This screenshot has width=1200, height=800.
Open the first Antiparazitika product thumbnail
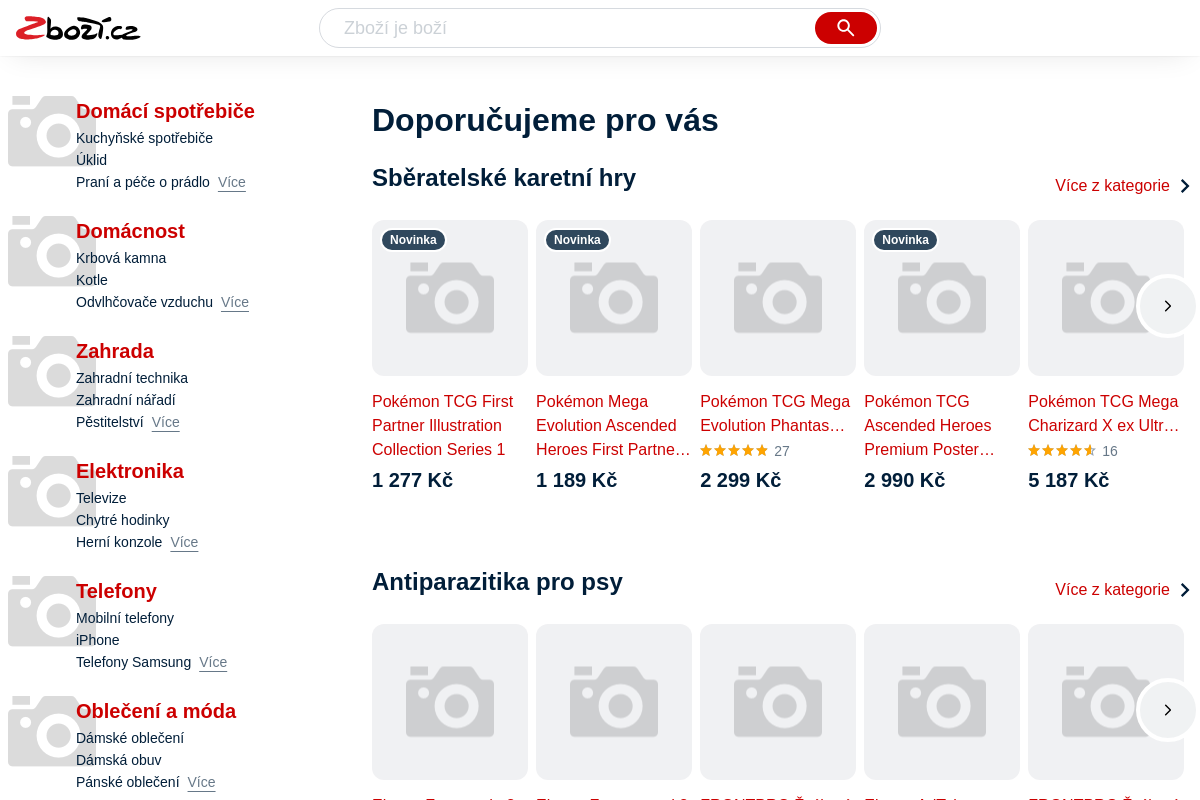[450, 702]
